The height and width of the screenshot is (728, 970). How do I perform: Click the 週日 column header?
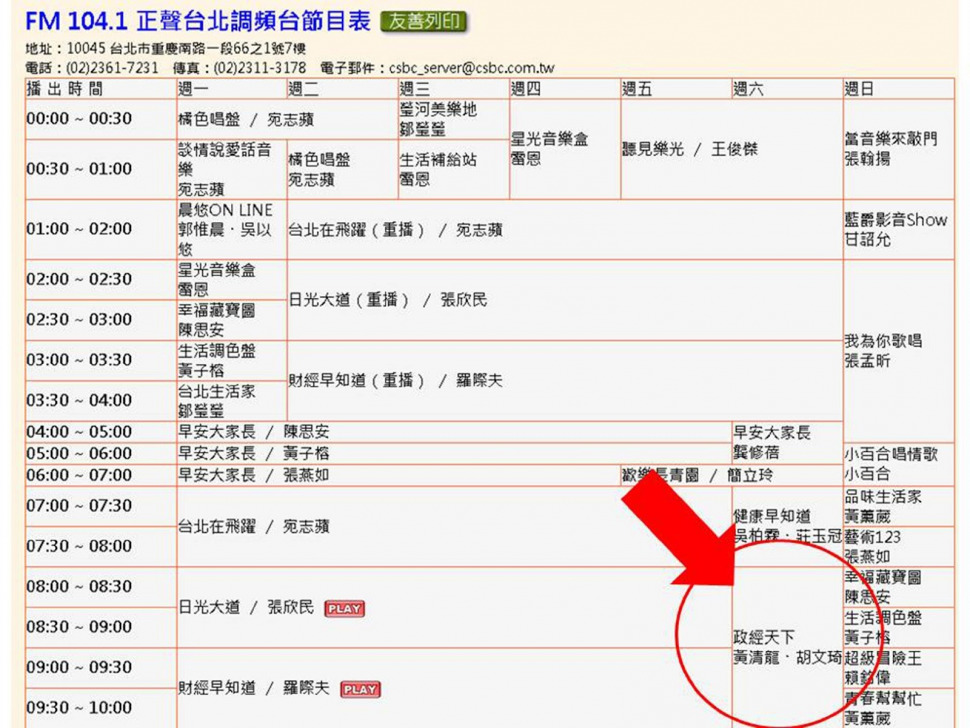899,88
